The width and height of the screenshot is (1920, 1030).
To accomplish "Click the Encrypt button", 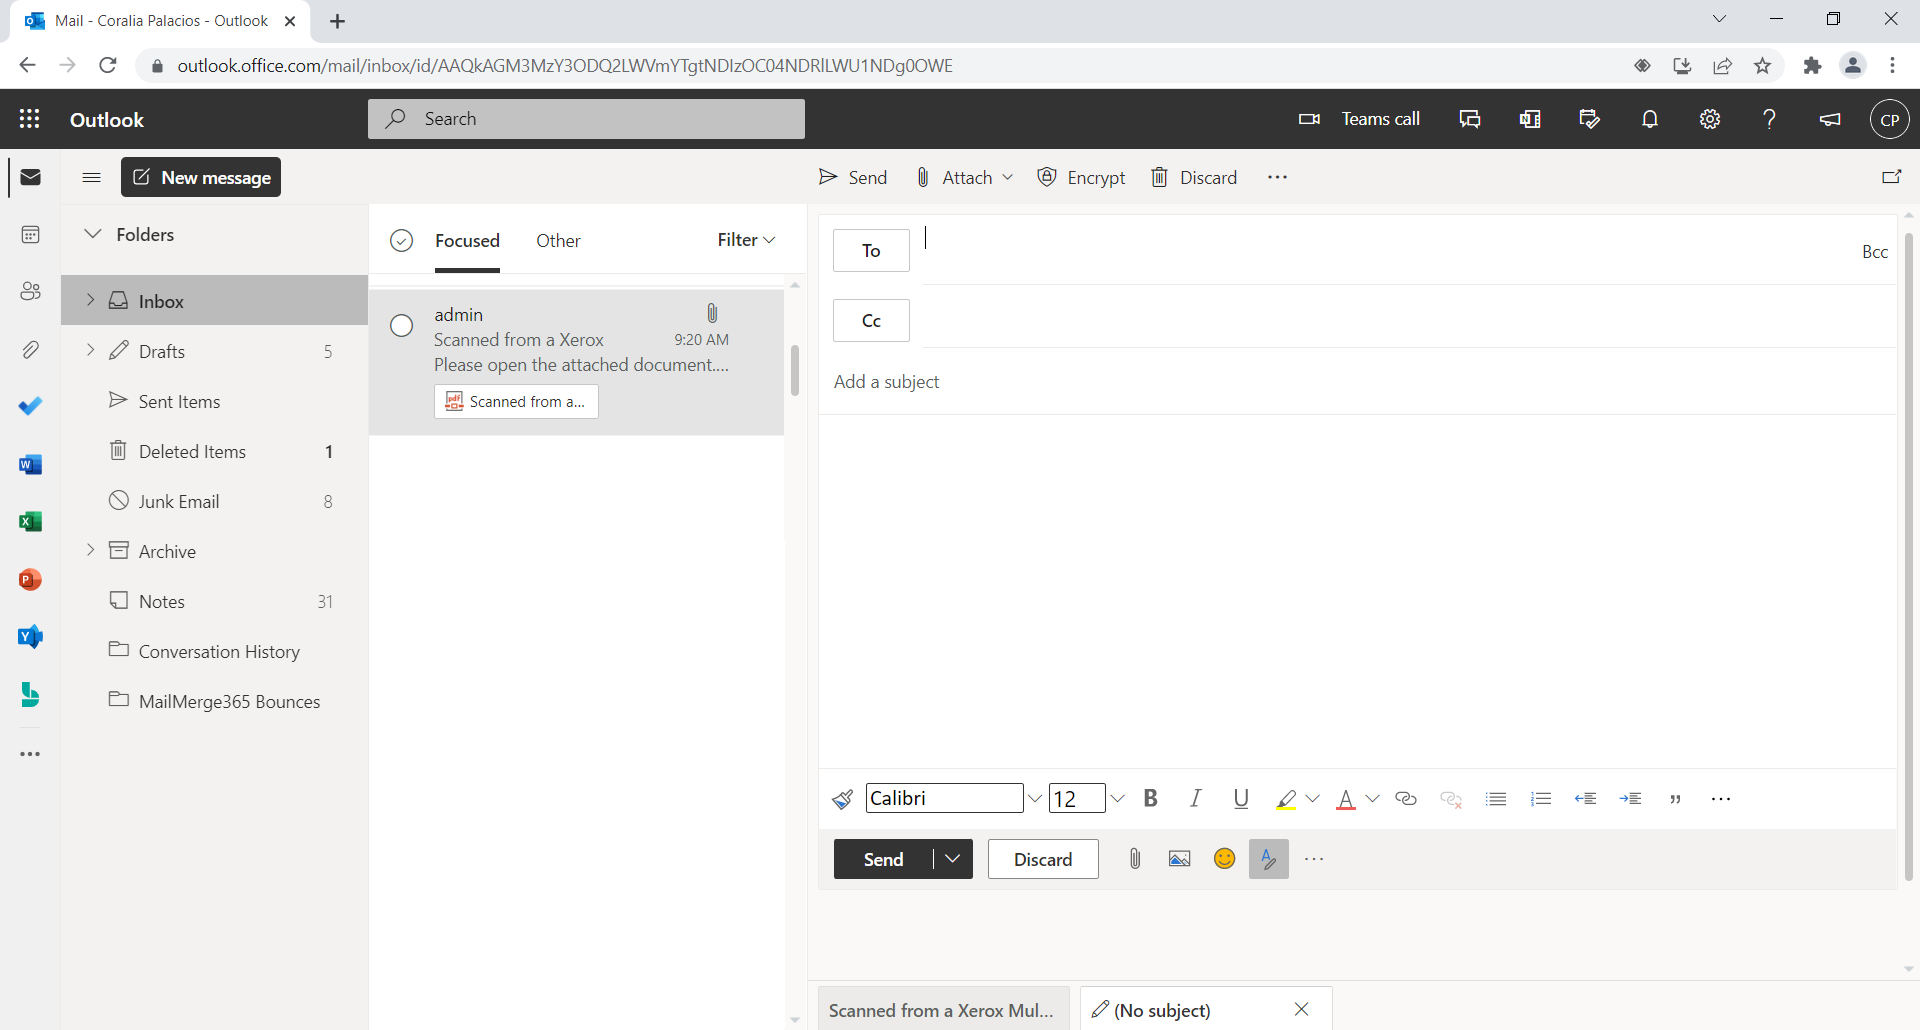I will click(1082, 177).
